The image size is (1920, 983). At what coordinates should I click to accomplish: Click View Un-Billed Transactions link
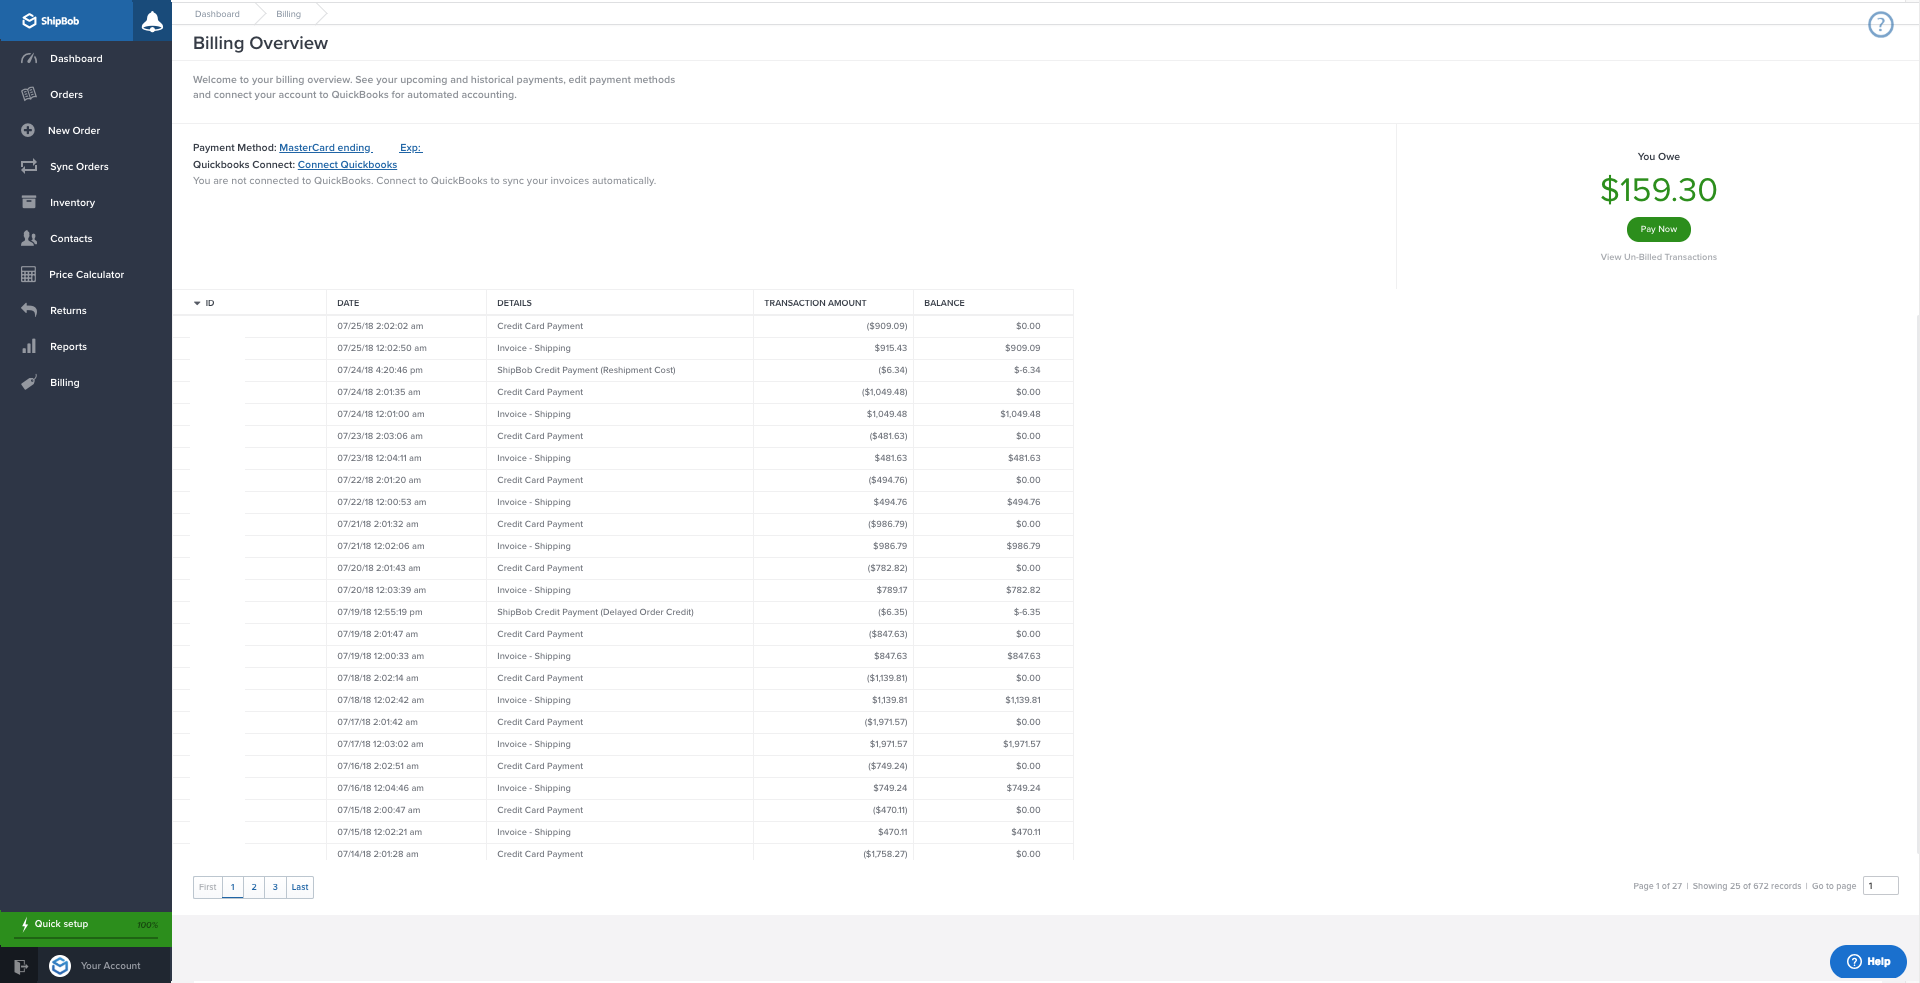tap(1658, 257)
